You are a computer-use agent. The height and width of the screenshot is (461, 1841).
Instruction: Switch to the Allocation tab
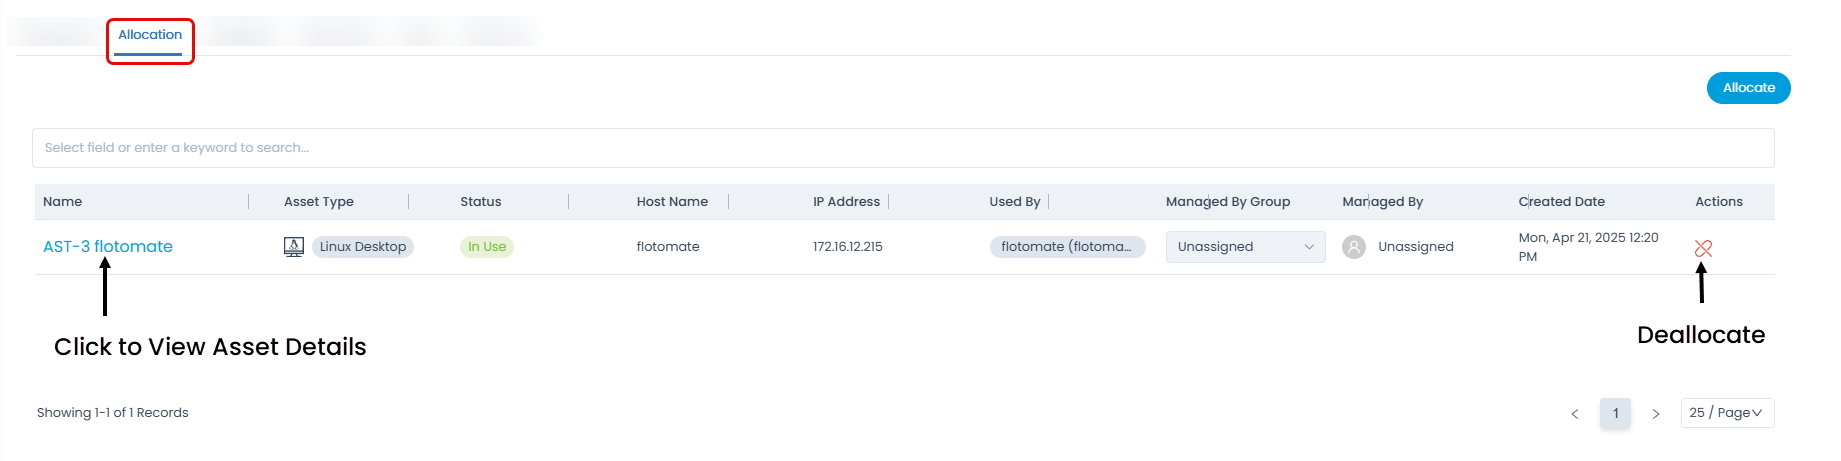[150, 35]
